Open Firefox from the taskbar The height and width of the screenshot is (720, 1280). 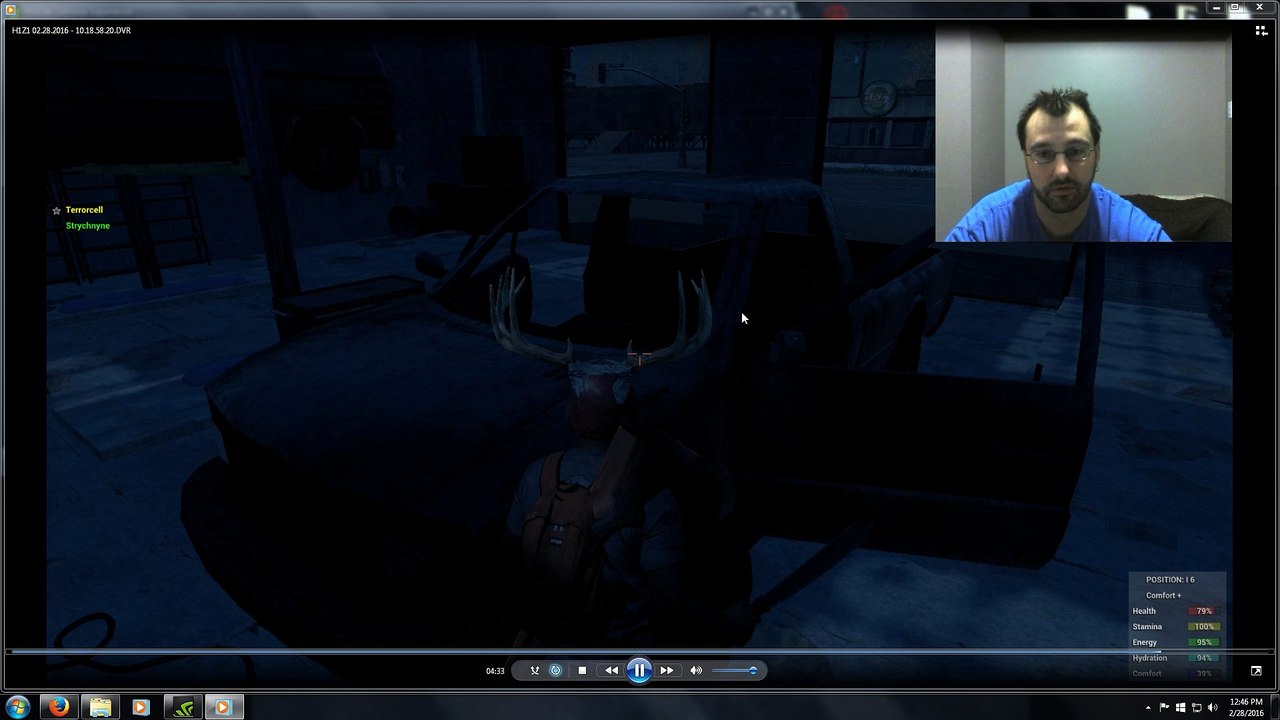point(59,707)
